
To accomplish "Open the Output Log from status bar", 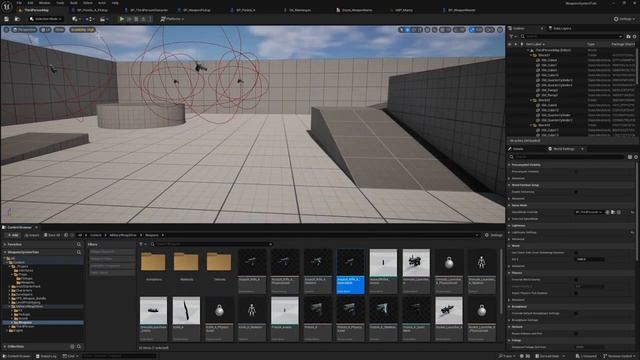I will click(46, 356).
